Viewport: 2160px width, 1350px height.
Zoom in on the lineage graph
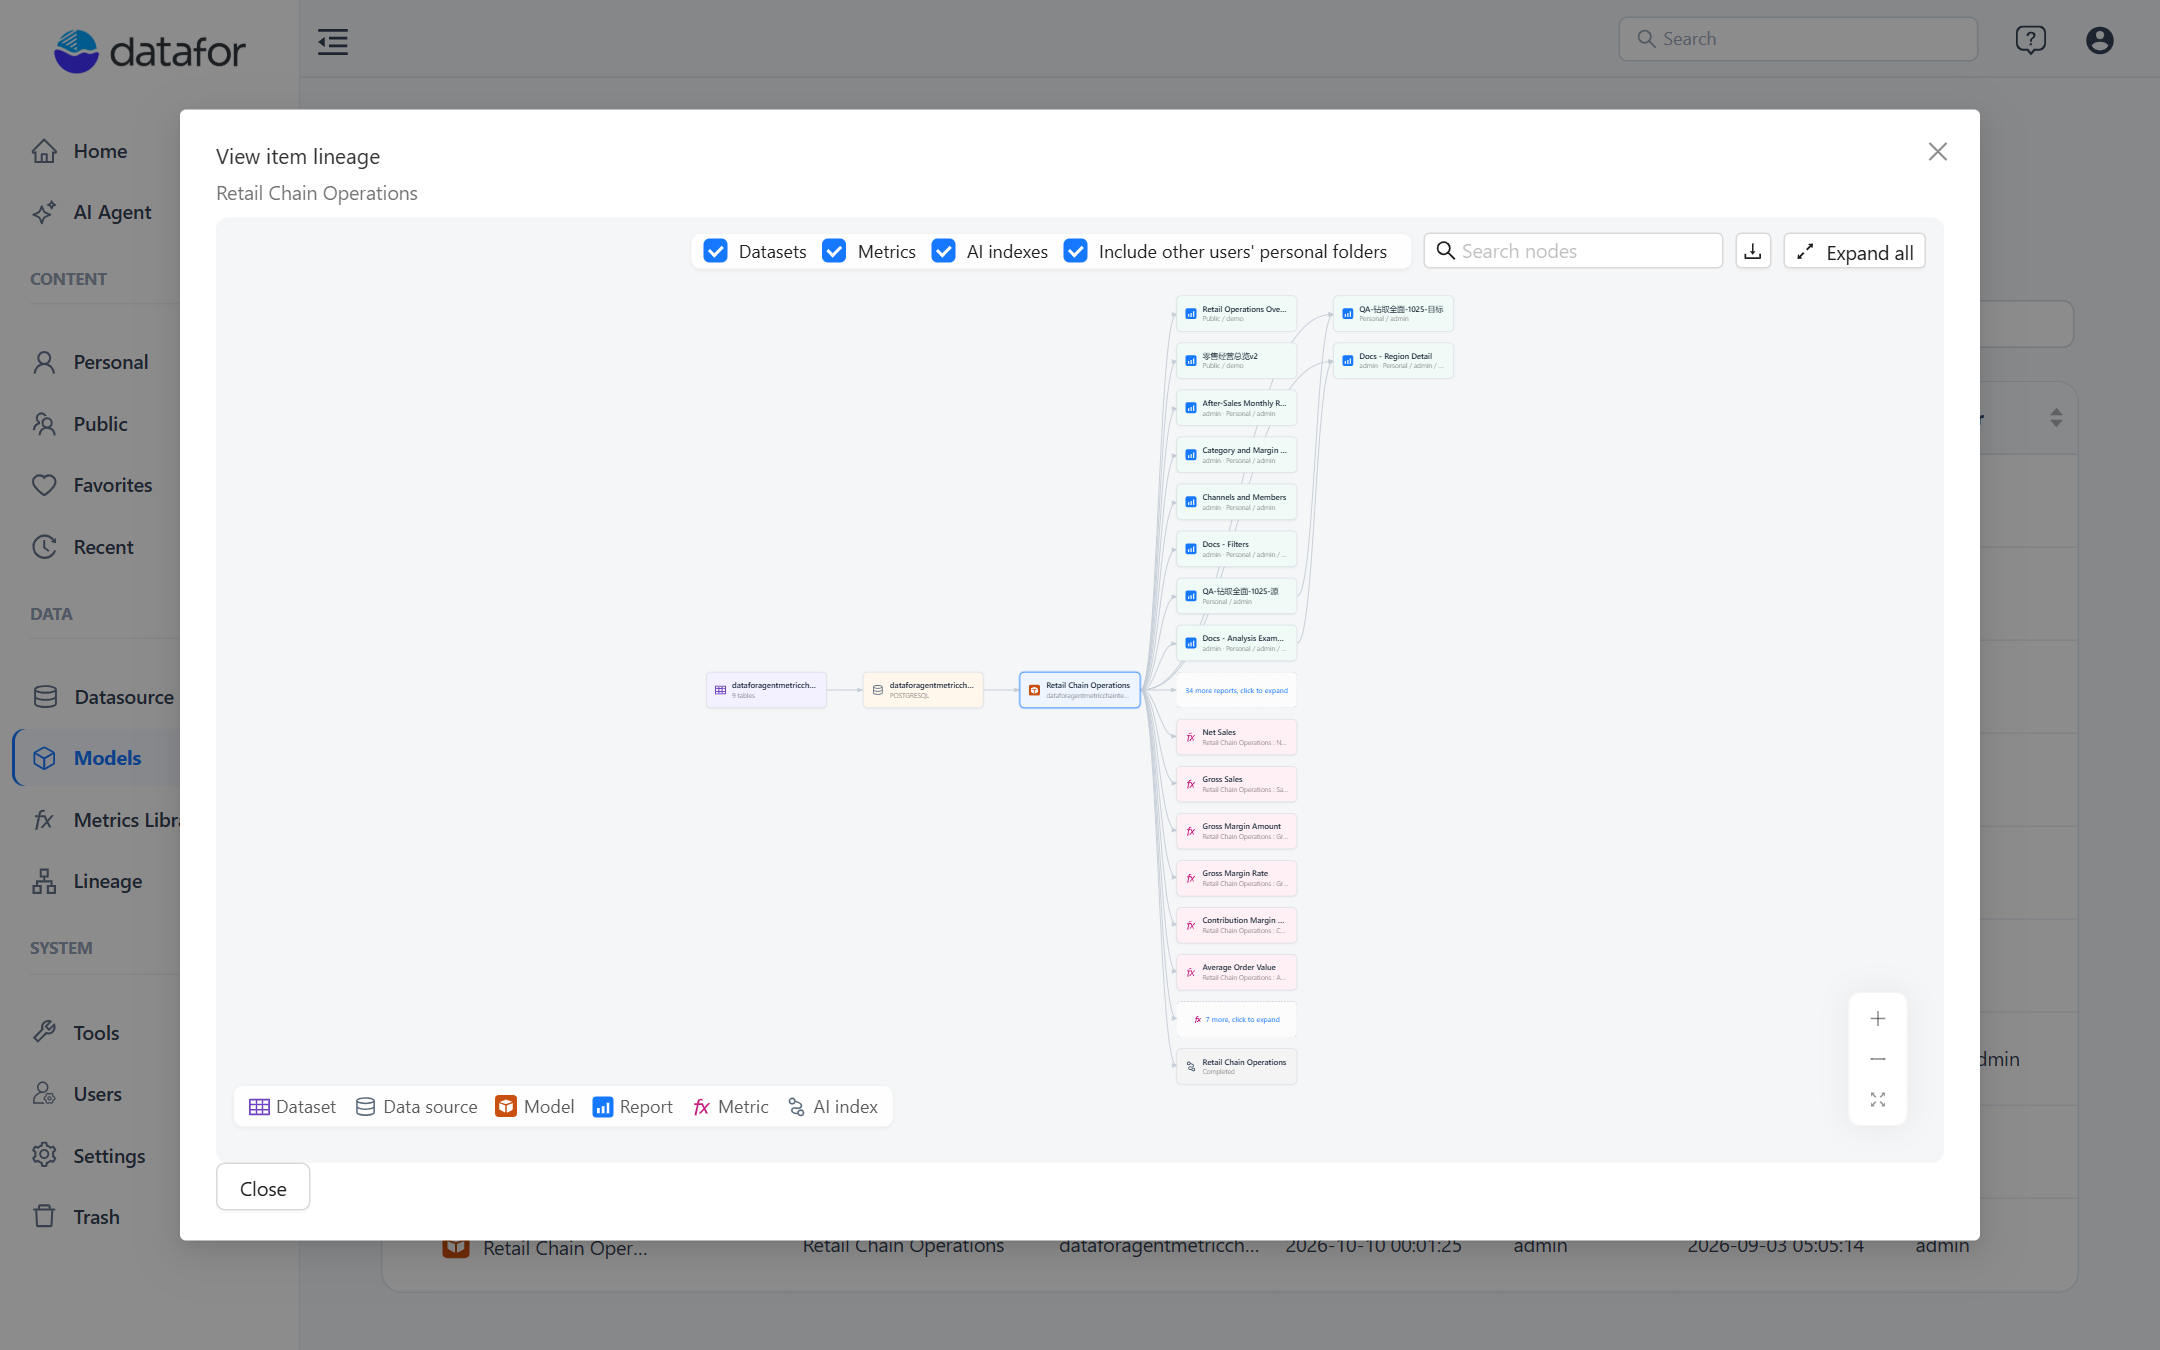pyautogui.click(x=1878, y=1019)
